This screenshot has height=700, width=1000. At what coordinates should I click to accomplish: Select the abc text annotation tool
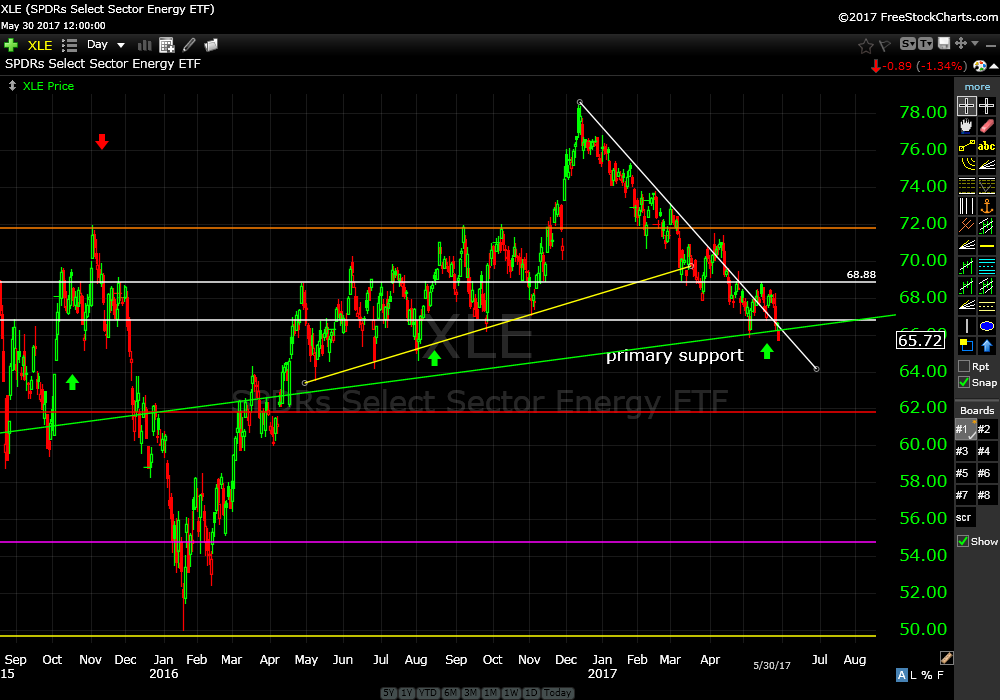987,146
